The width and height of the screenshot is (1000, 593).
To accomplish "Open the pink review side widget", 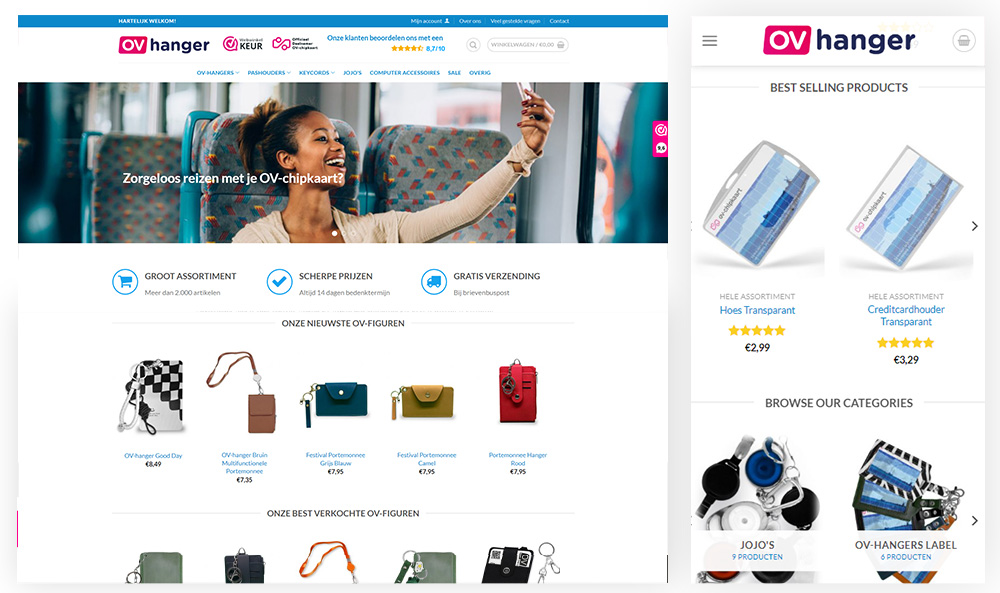I will [660, 138].
